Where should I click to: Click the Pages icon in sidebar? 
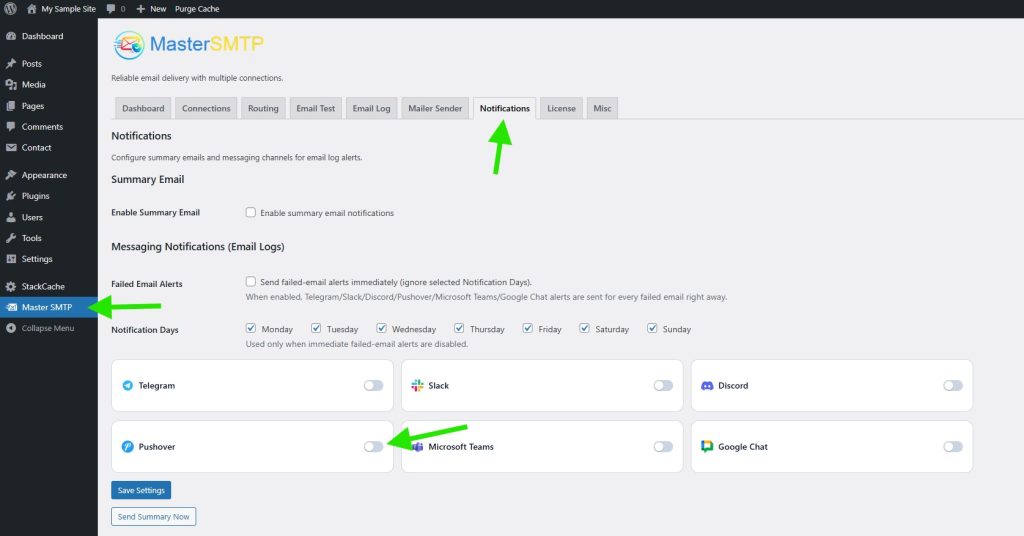[10, 106]
